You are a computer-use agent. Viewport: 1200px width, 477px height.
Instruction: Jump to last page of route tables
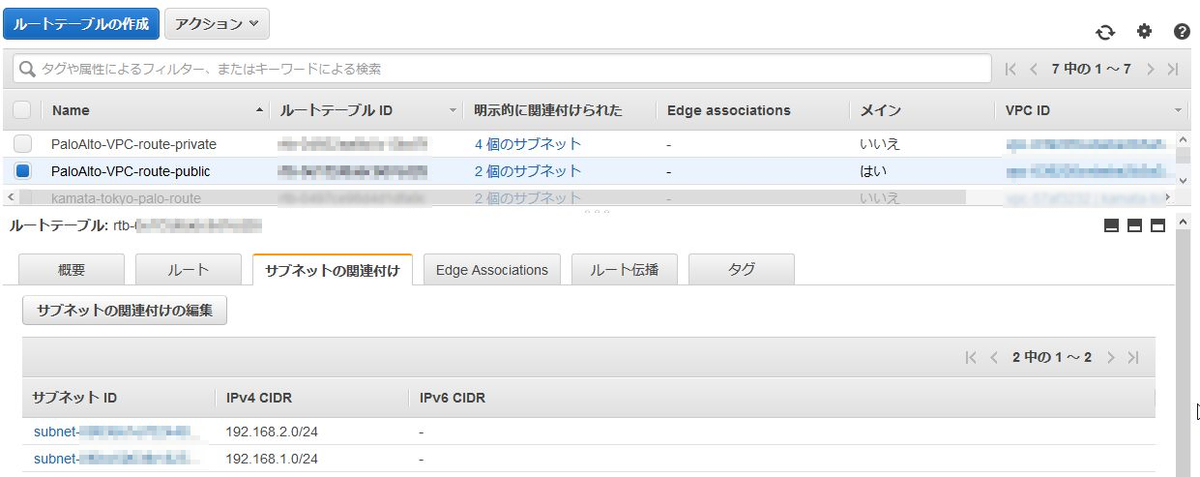pyautogui.click(x=1174, y=69)
